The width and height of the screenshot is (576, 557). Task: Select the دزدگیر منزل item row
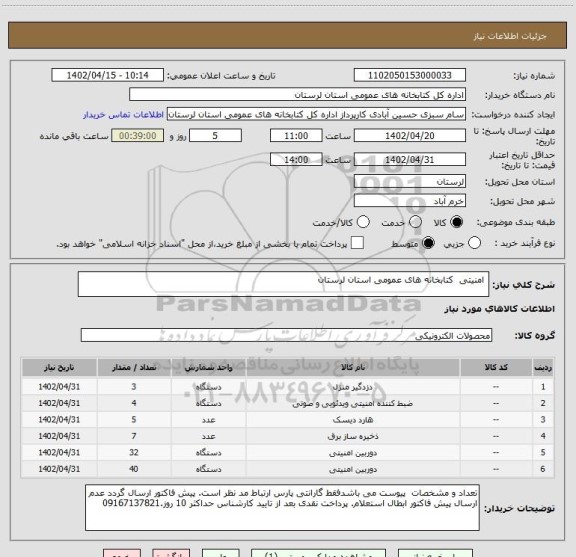[x=288, y=387]
